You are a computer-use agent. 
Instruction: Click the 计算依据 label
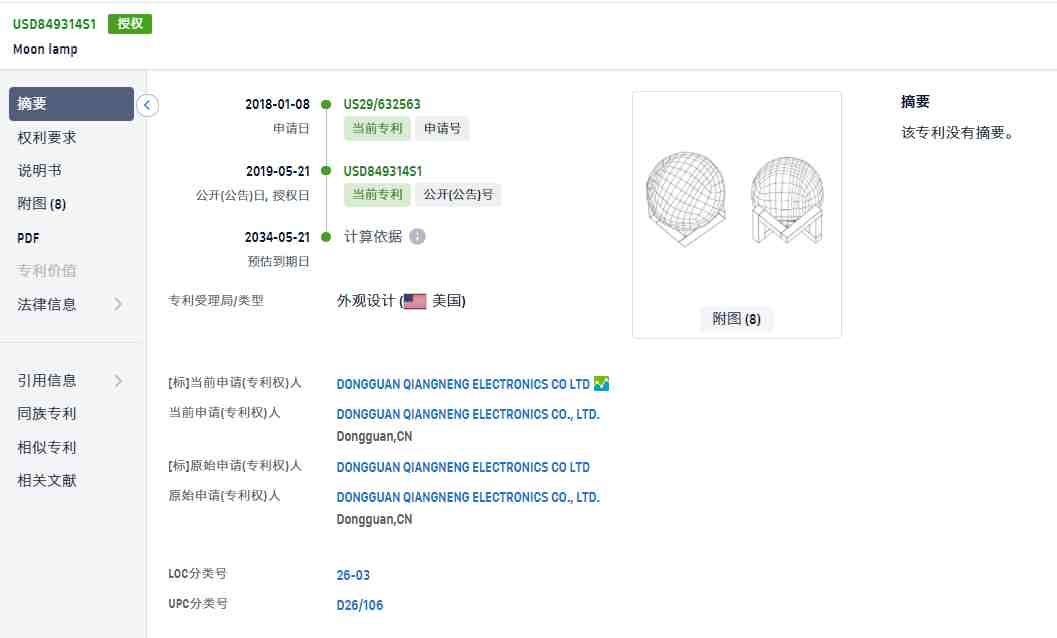[x=373, y=237]
